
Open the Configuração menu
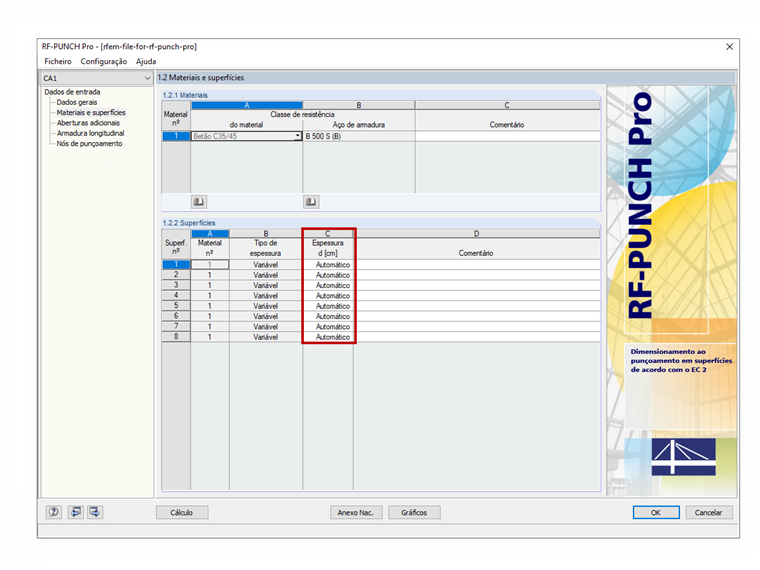pyautogui.click(x=104, y=62)
